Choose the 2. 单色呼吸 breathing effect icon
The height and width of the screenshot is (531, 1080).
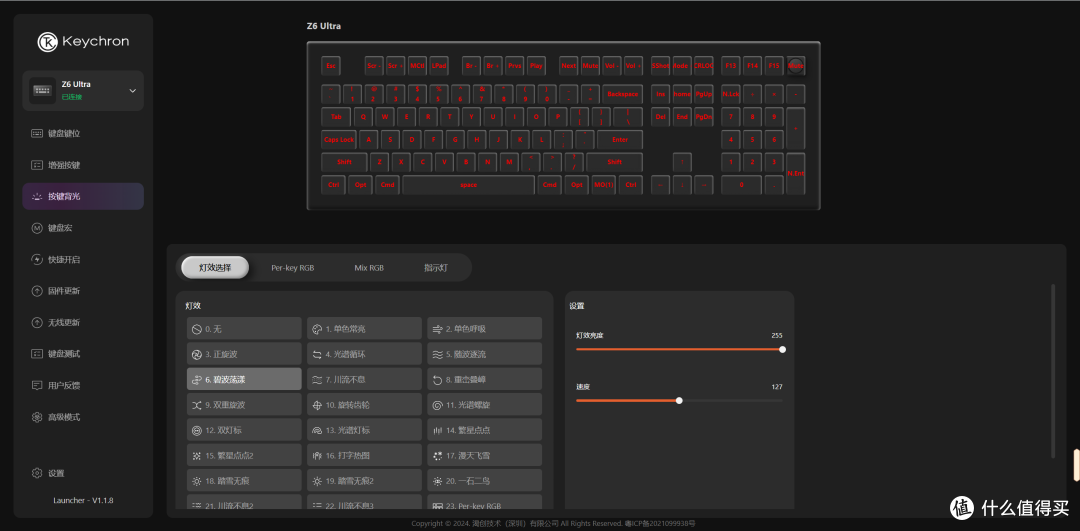[437, 329]
